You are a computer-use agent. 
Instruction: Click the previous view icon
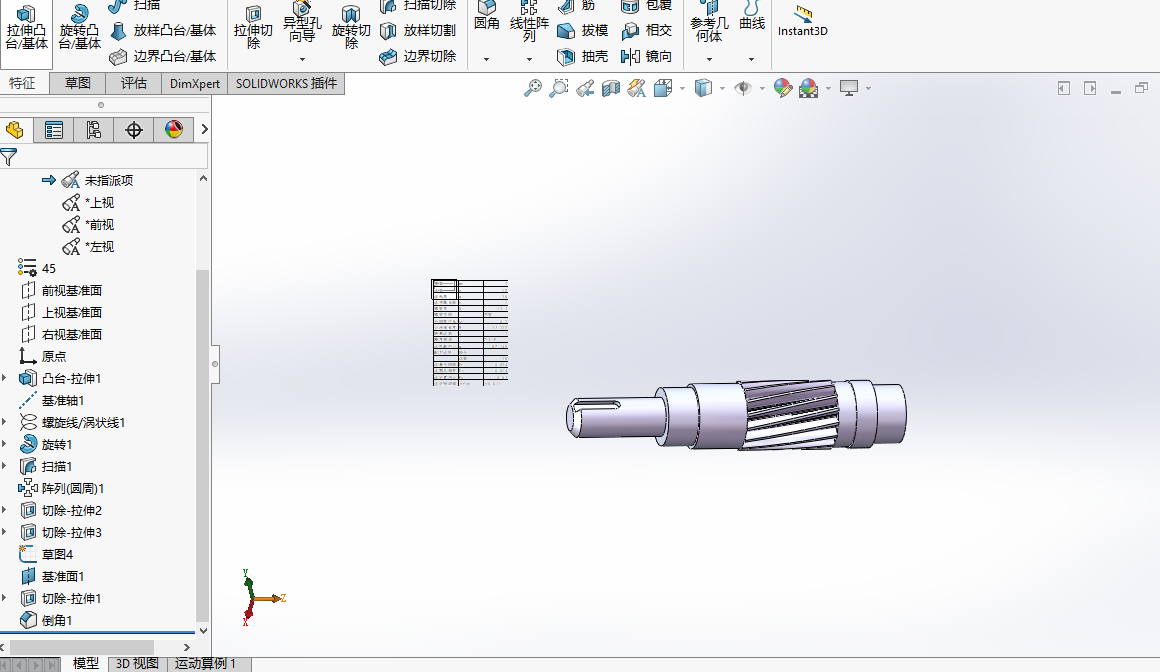[x=585, y=89]
